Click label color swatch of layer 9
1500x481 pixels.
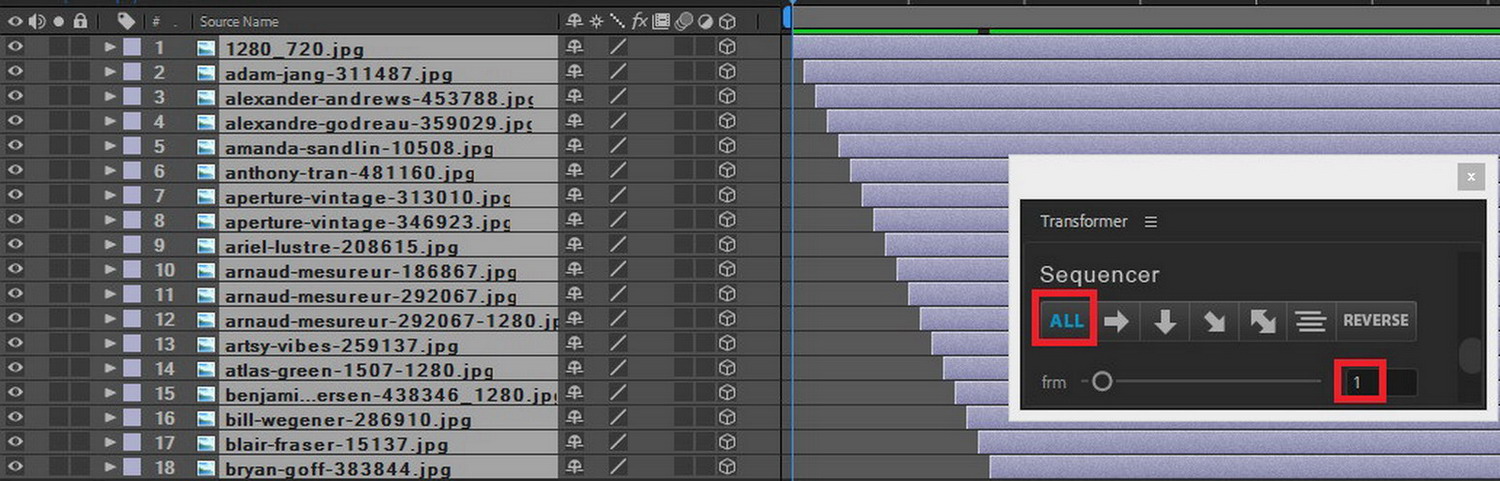point(132,245)
